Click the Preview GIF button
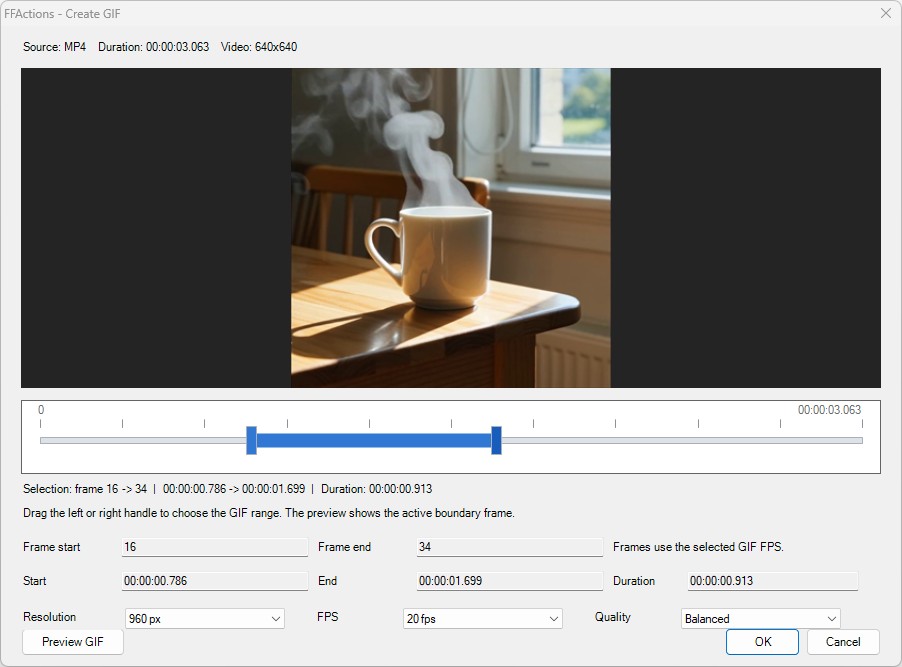902x667 pixels. pyautogui.click(x=72, y=642)
